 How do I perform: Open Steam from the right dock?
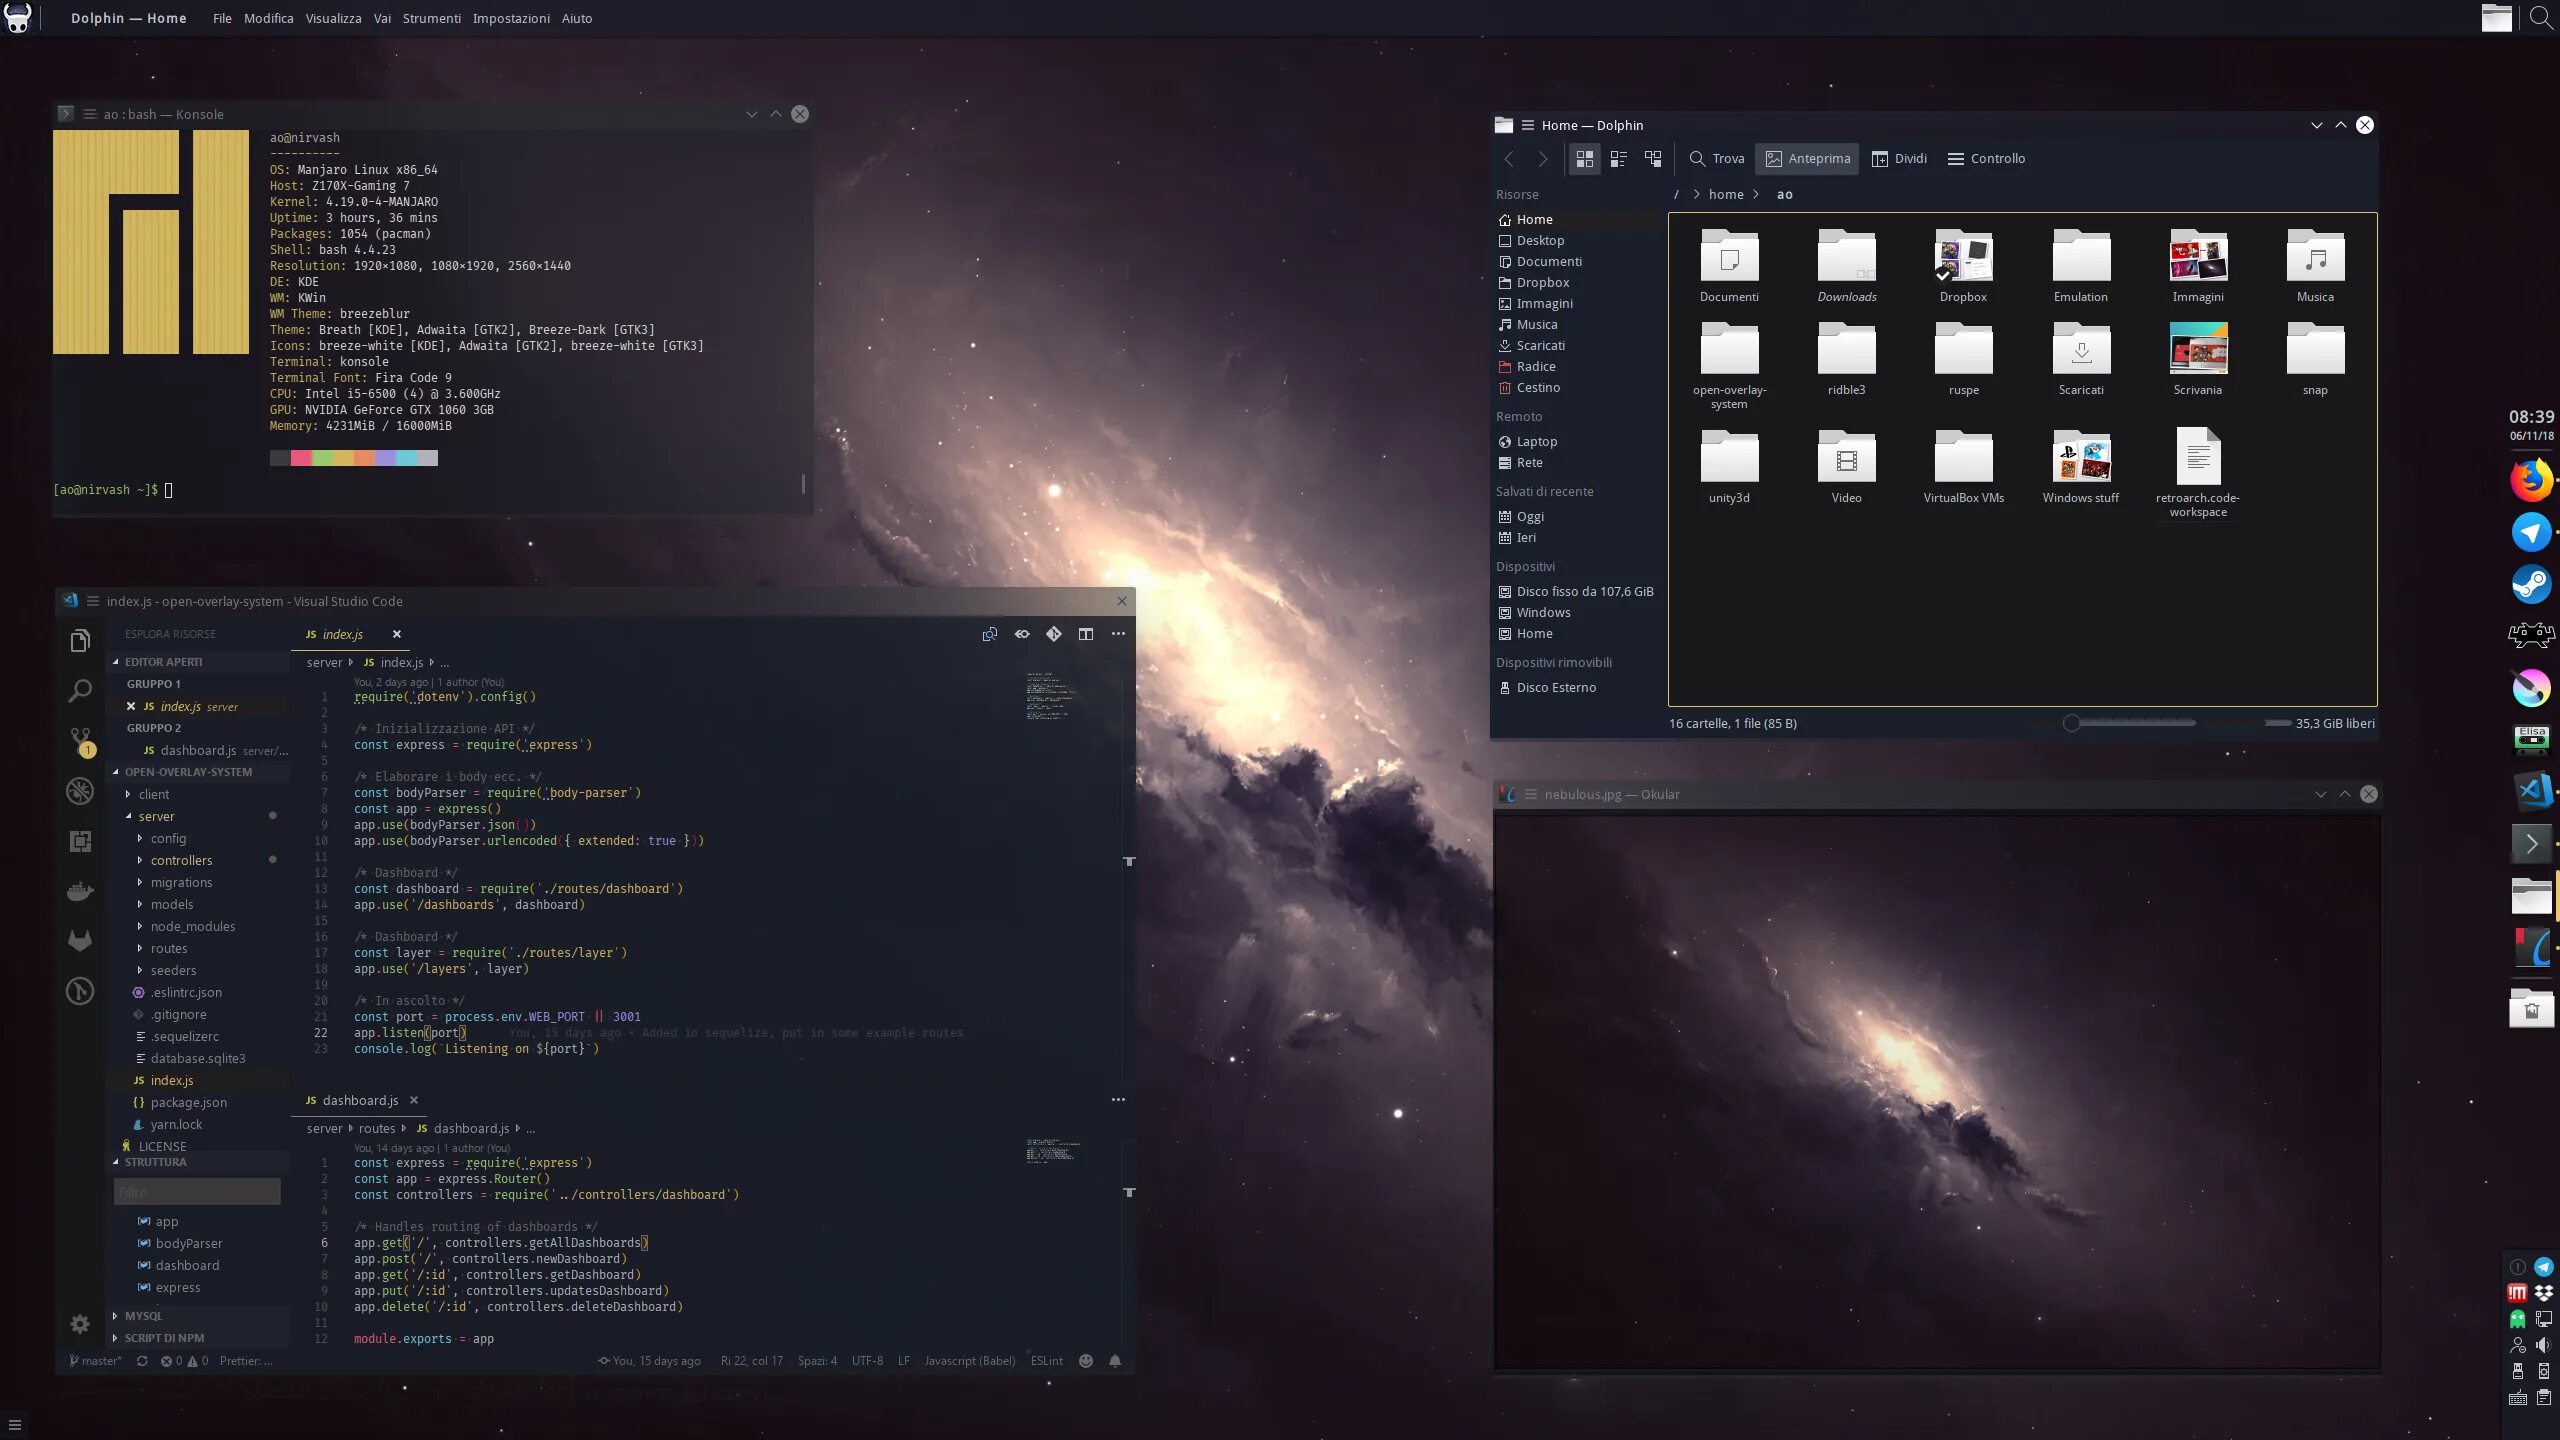click(x=2531, y=585)
